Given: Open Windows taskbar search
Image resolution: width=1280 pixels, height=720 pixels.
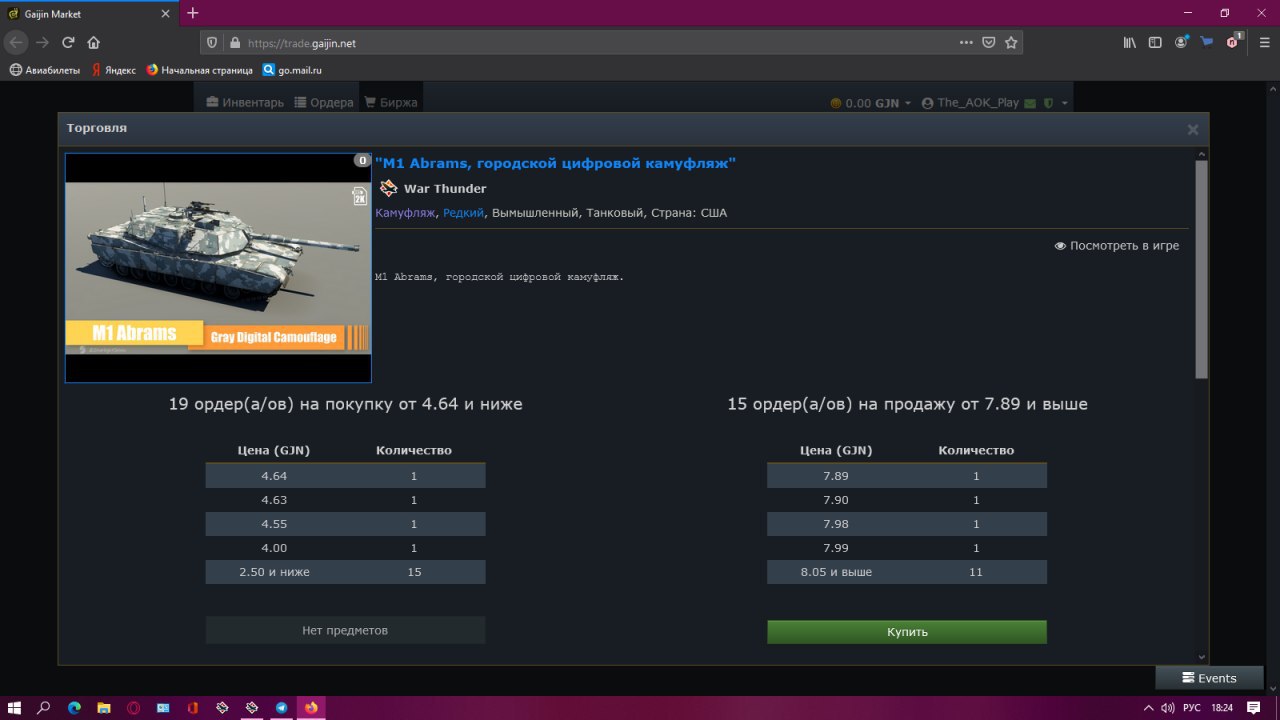Looking at the screenshot, I should [x=44, y=707].
